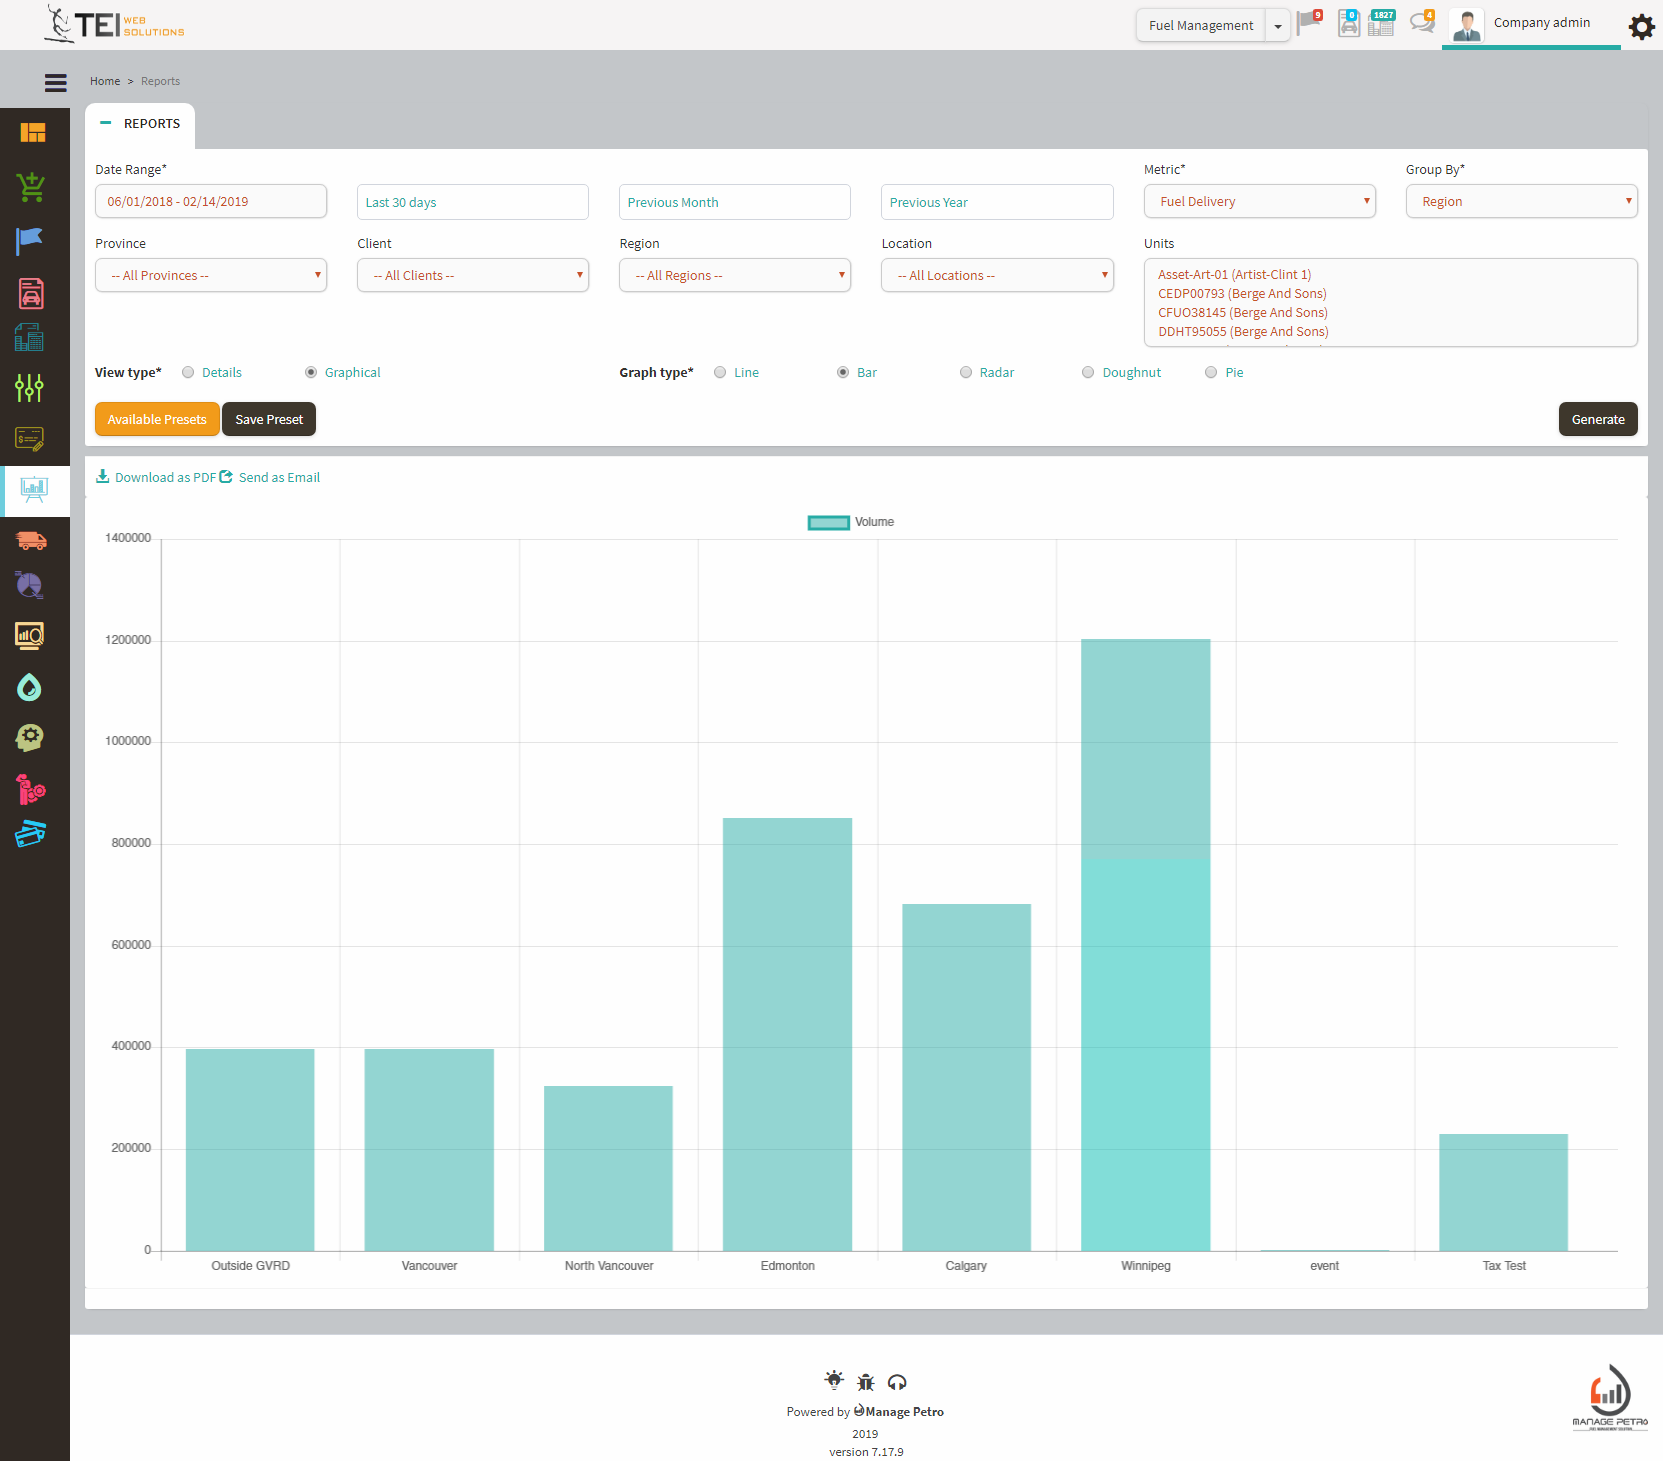1663x1461 pixels.
Task: Click the fuel drop icon in sidebar
Action: coord(29,687)
